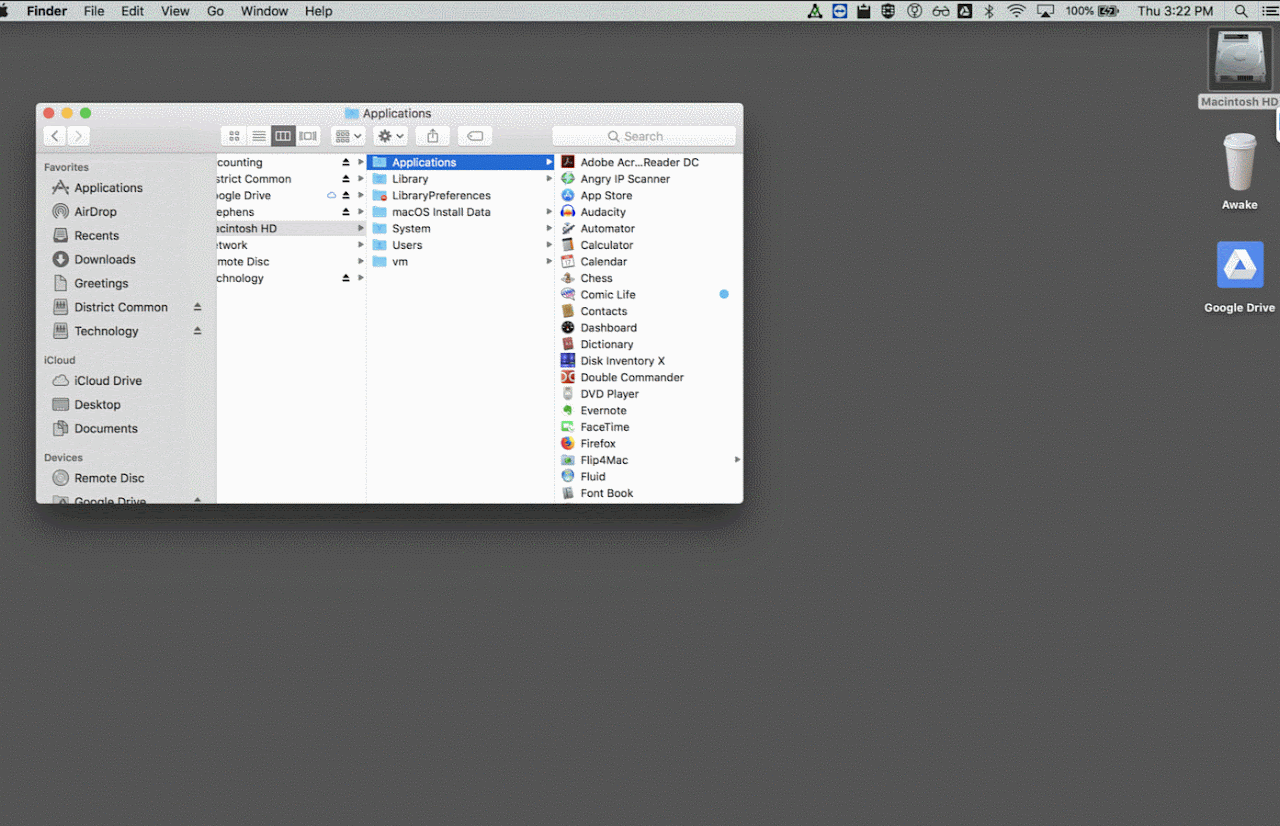This screenshot has width=1280, height=826.
Task: Open Spotlight search in the menu bar
Action: pos(1241,11)
